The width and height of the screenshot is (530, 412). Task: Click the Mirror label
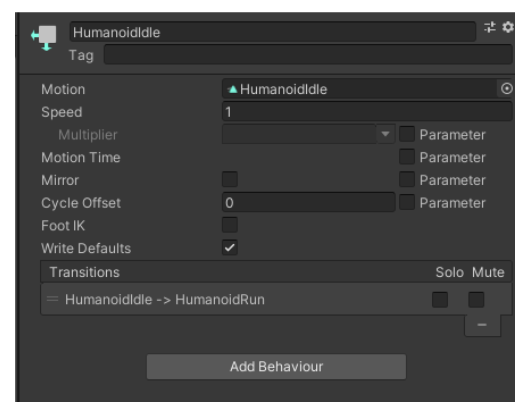(60, 180)
